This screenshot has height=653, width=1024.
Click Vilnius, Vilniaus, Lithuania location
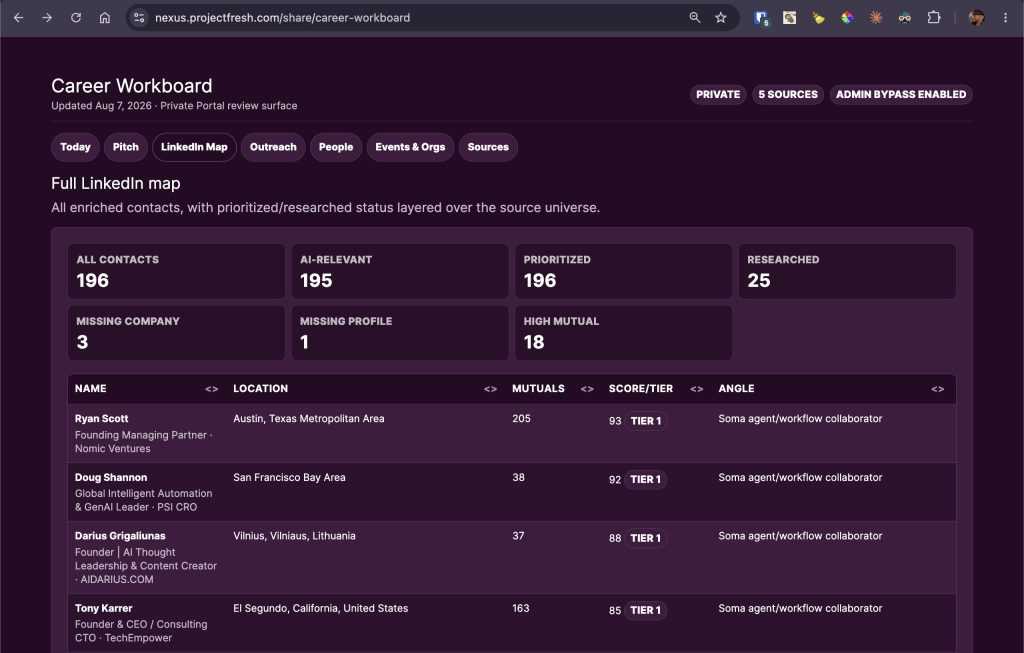pos(294,535)
